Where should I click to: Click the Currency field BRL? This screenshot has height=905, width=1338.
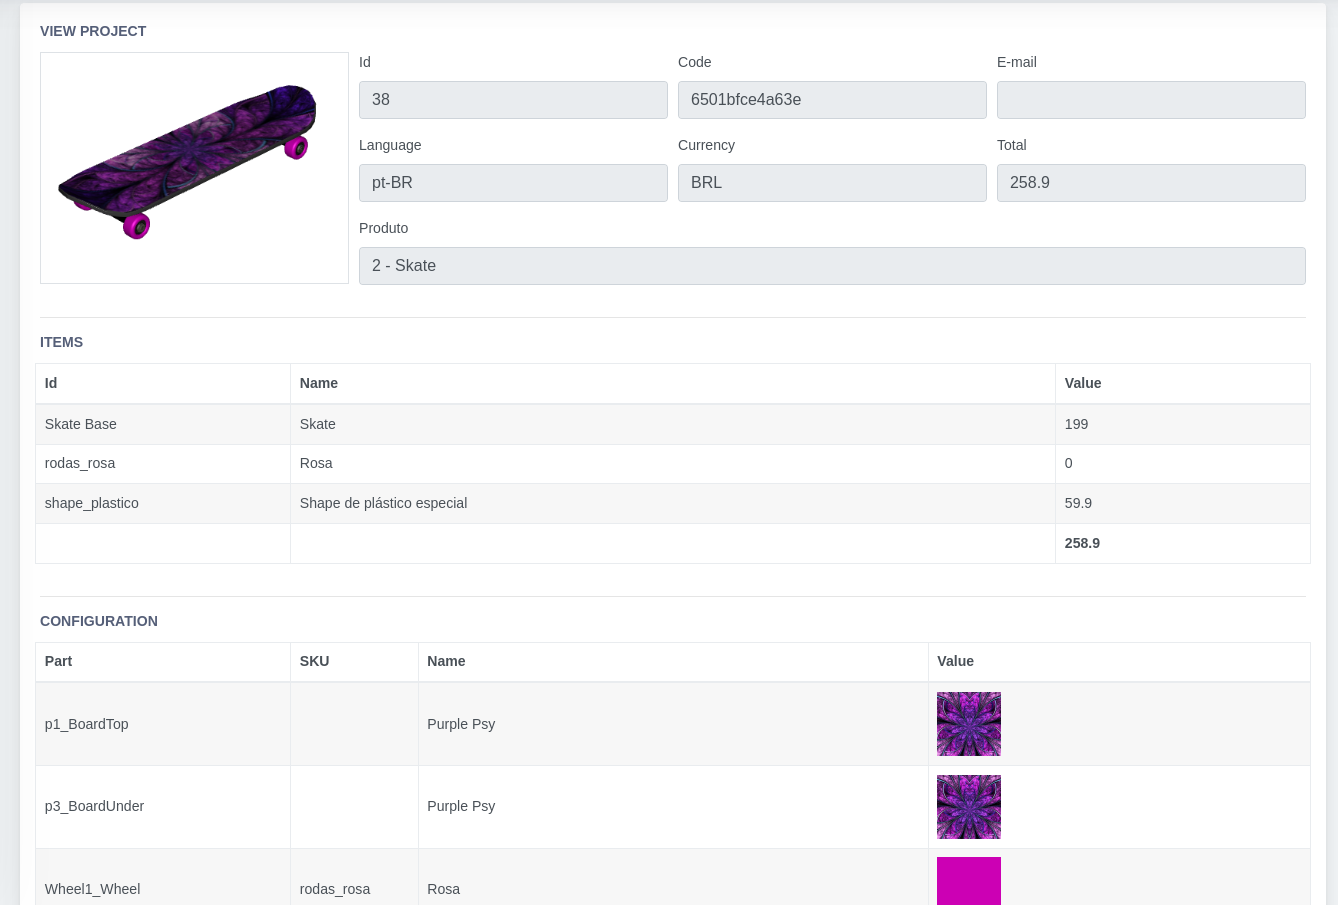(832, 183)
